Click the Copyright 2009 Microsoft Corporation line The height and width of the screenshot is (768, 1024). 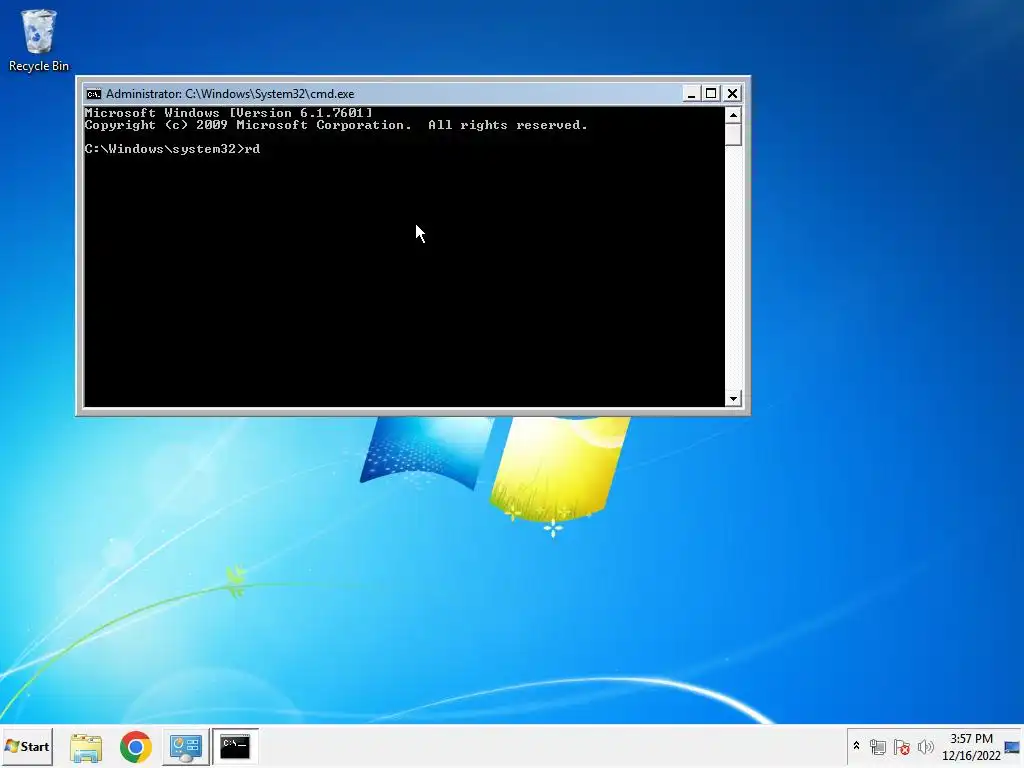336,125
